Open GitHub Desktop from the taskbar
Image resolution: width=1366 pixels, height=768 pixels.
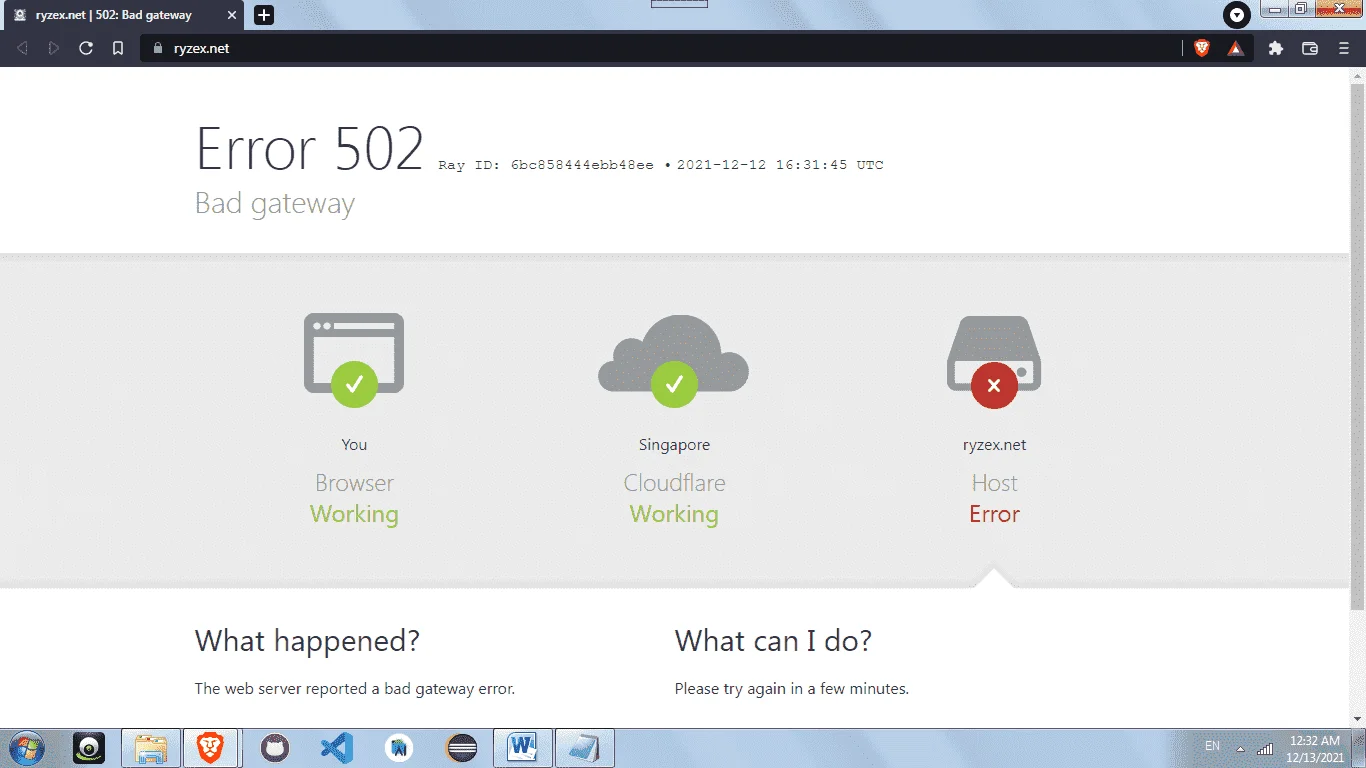[274, 748]
